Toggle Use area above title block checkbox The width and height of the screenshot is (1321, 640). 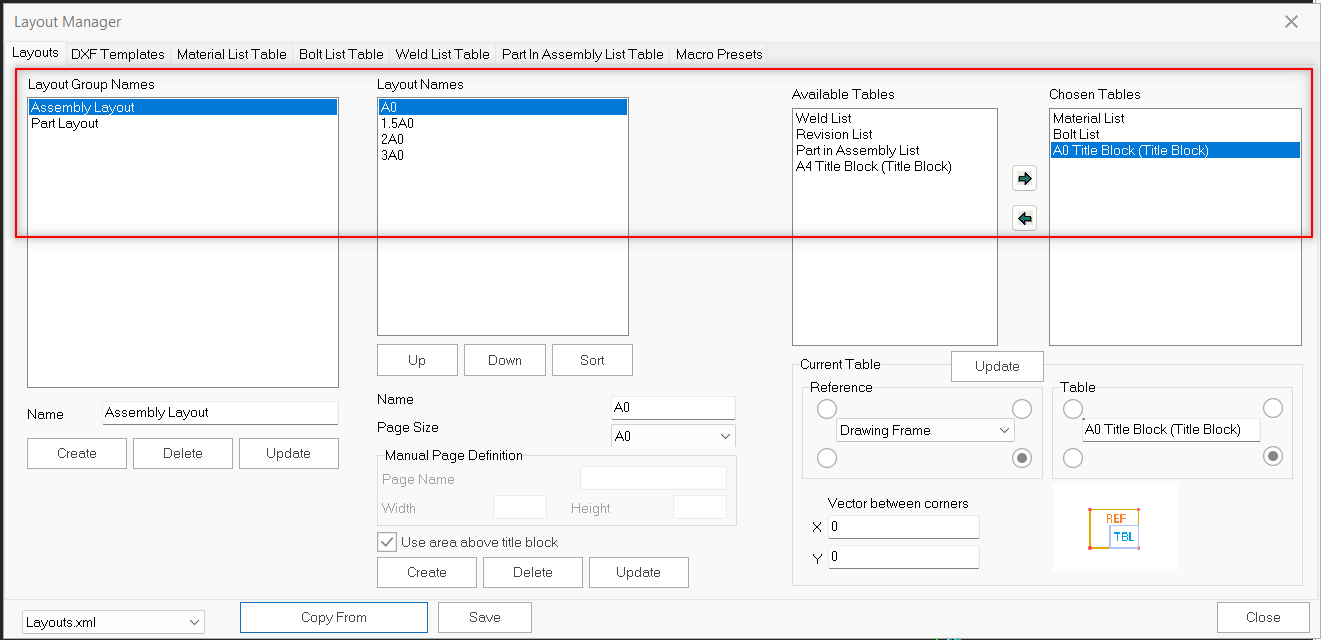pyautogui.click(x=387, y=542)
